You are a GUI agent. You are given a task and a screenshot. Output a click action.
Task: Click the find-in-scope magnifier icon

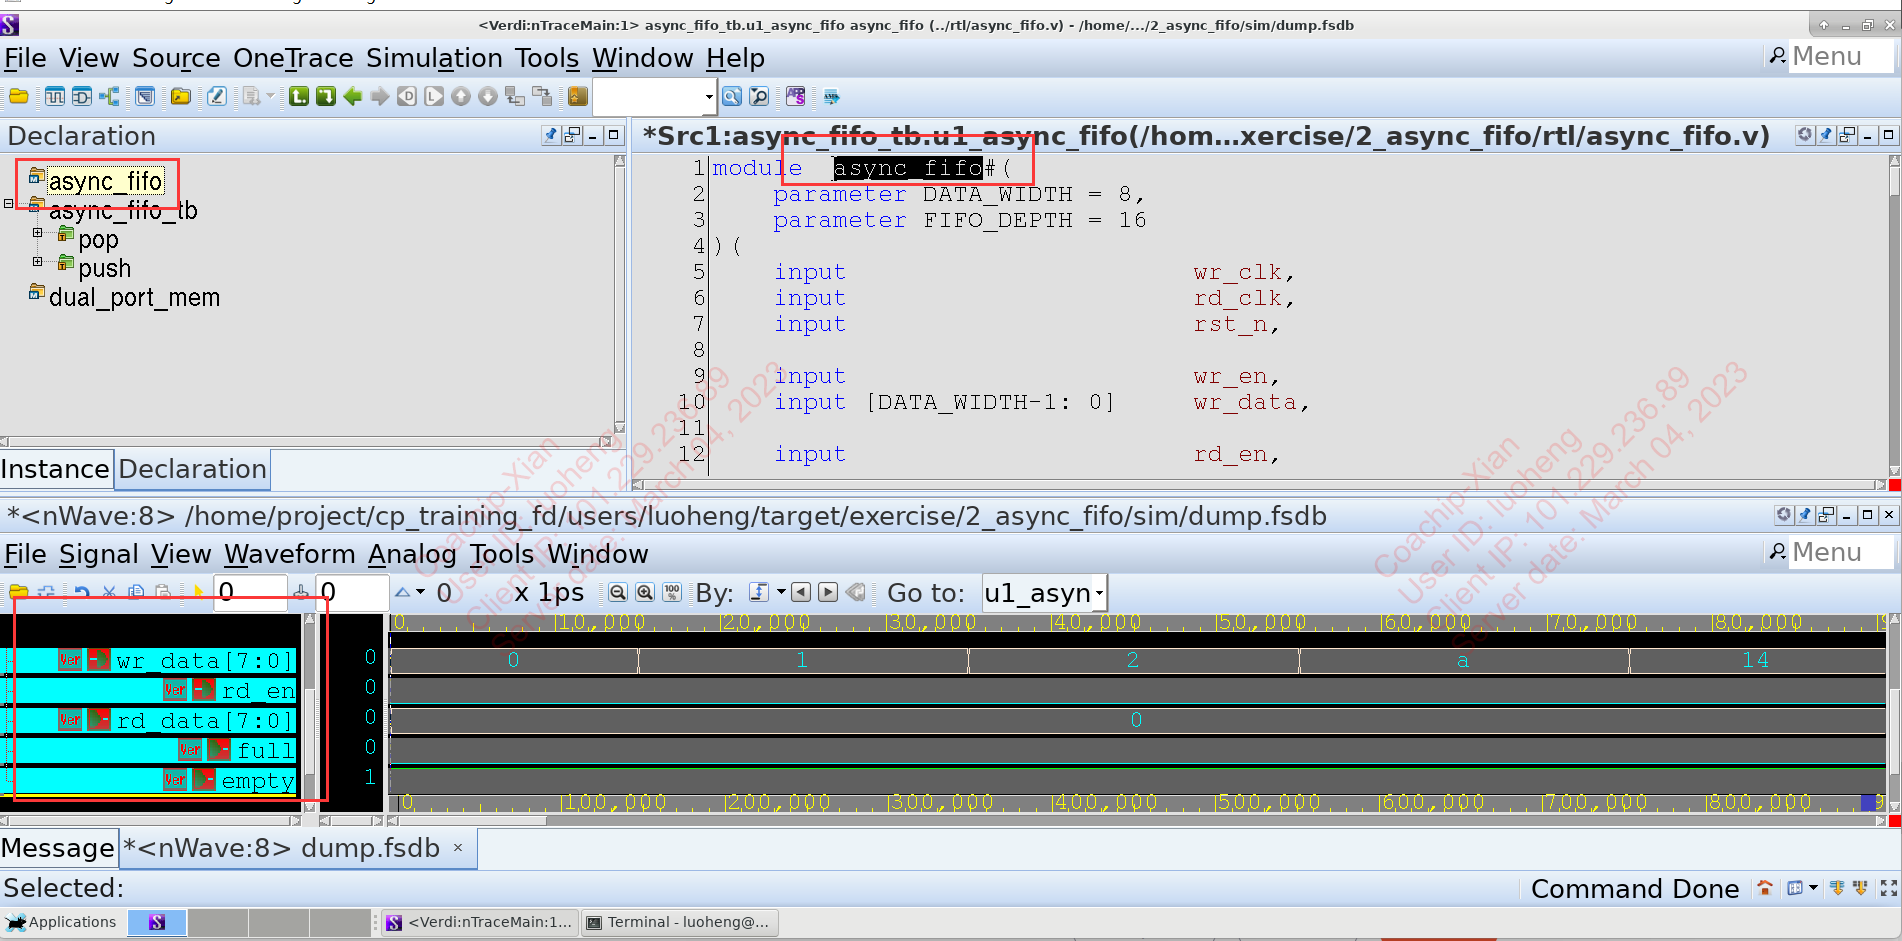tap(759, 96)
